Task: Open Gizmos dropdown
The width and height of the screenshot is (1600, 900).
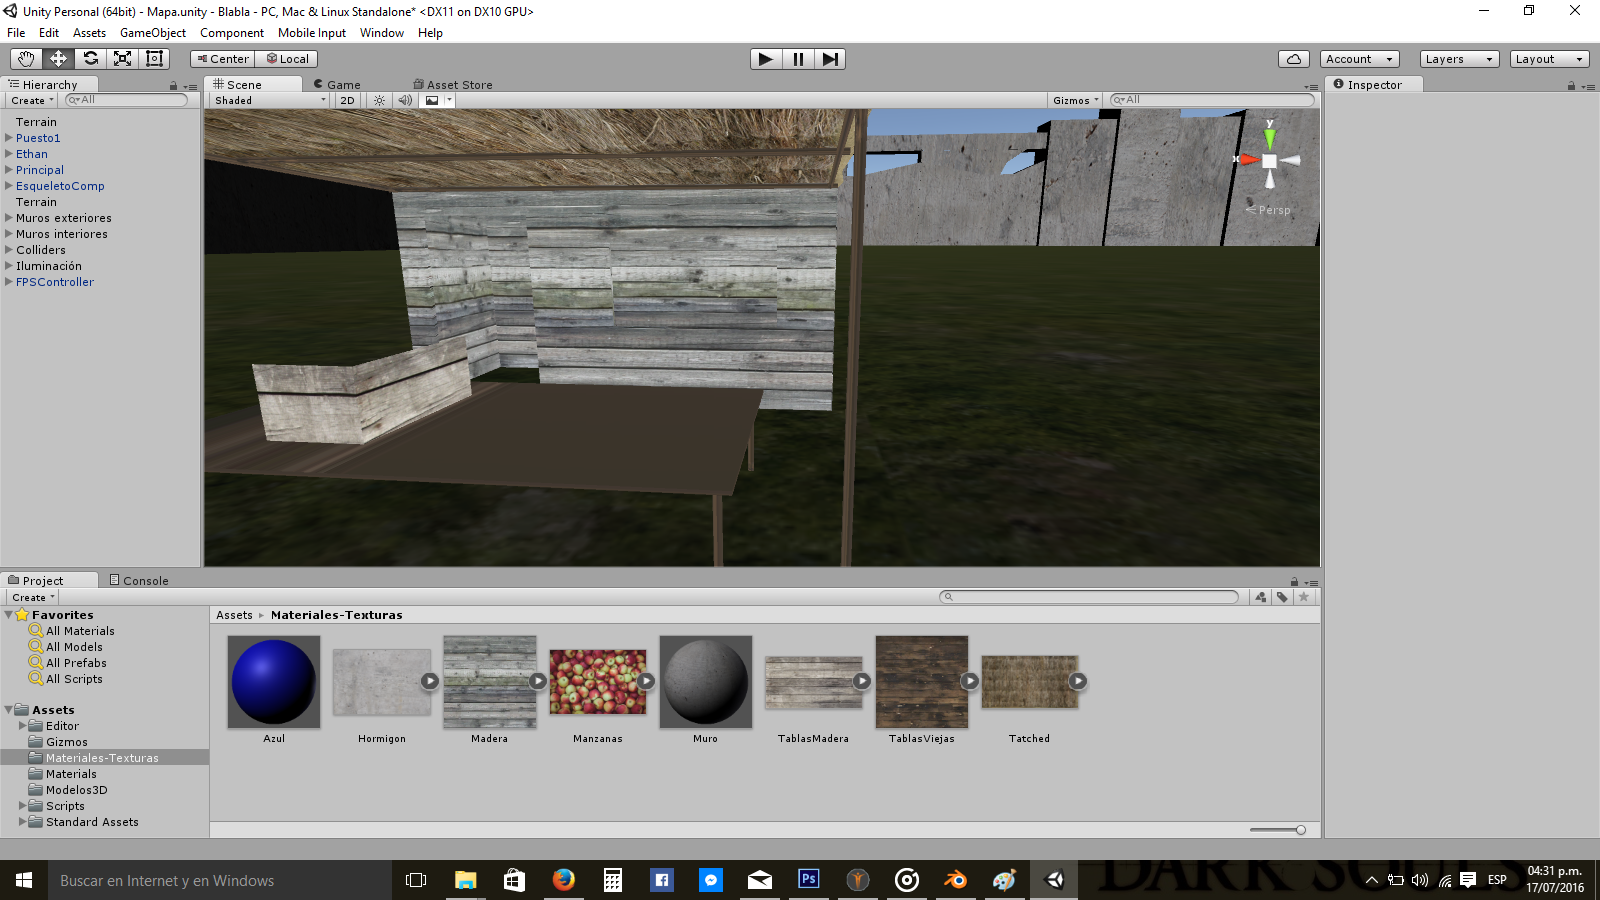Action: click(1075, 100)
